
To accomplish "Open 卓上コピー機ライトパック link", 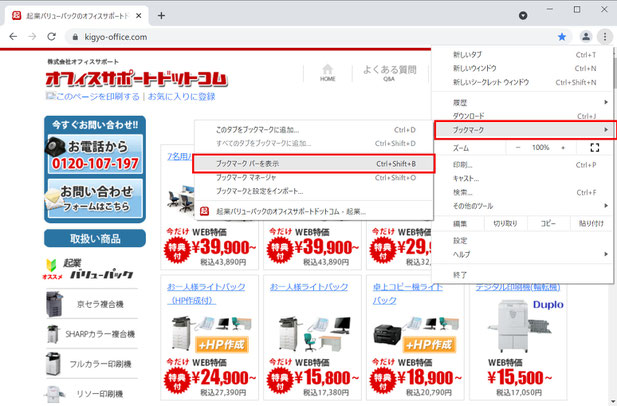I will pos(408,293).
